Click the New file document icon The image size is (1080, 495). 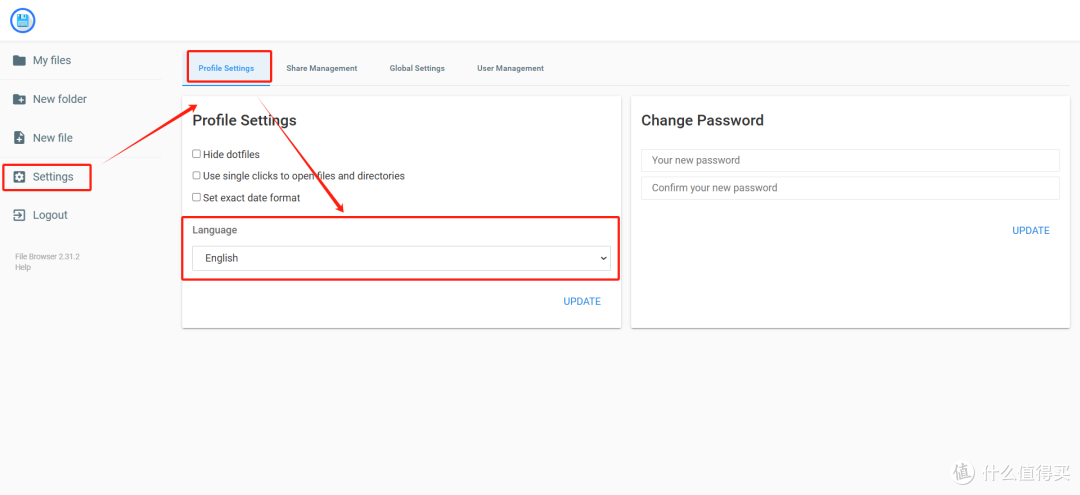click(x=19, y=138)
